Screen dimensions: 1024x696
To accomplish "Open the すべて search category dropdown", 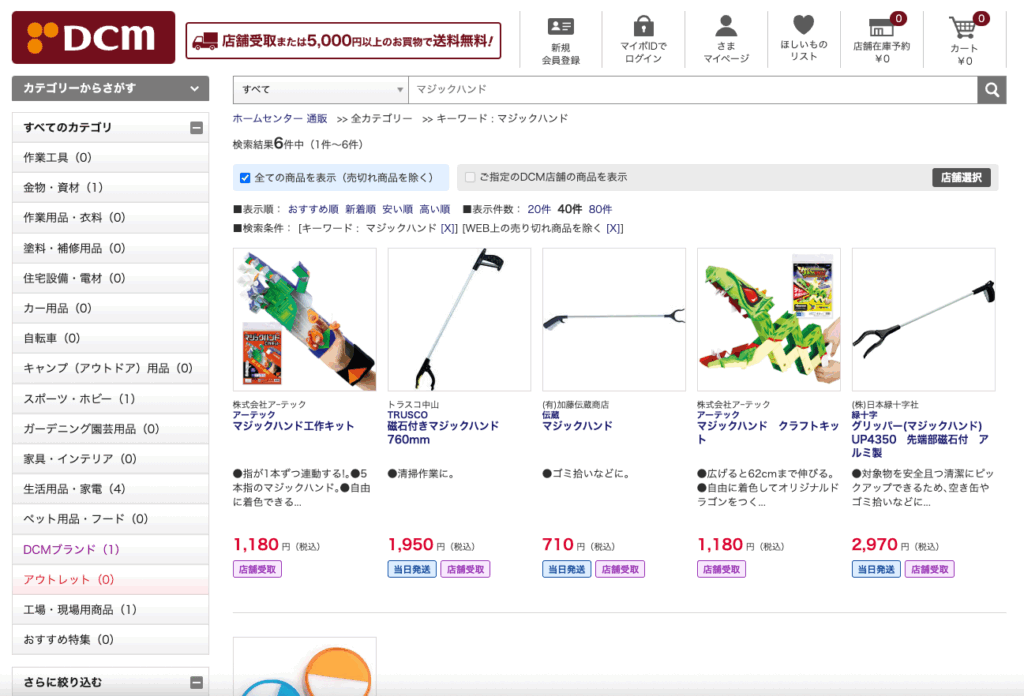I will 321,90.
